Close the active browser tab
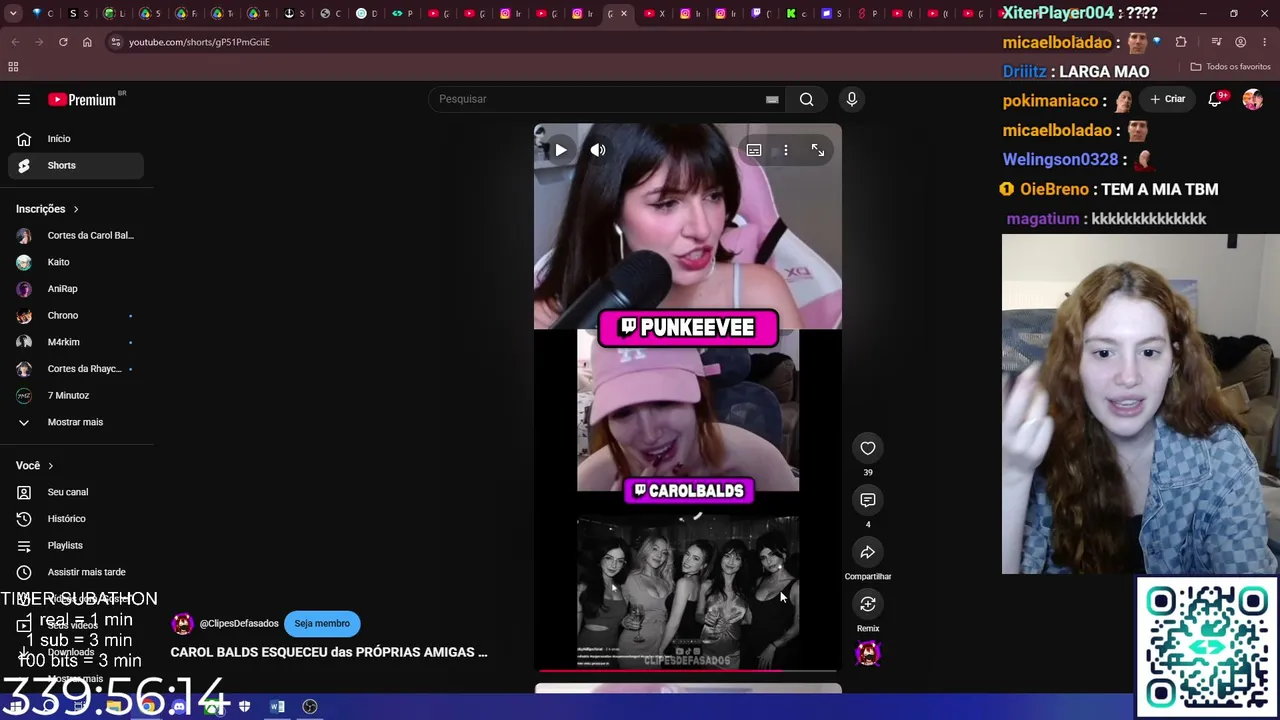The image size is (1280, 720). click(x=624, y=14)
